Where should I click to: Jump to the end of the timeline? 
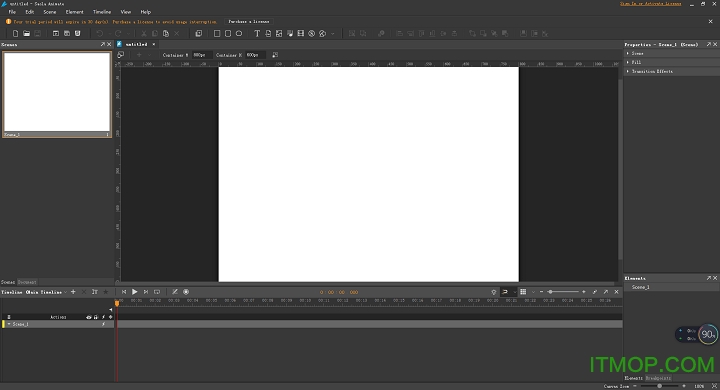pyautogui.click(x=146, y=292)
